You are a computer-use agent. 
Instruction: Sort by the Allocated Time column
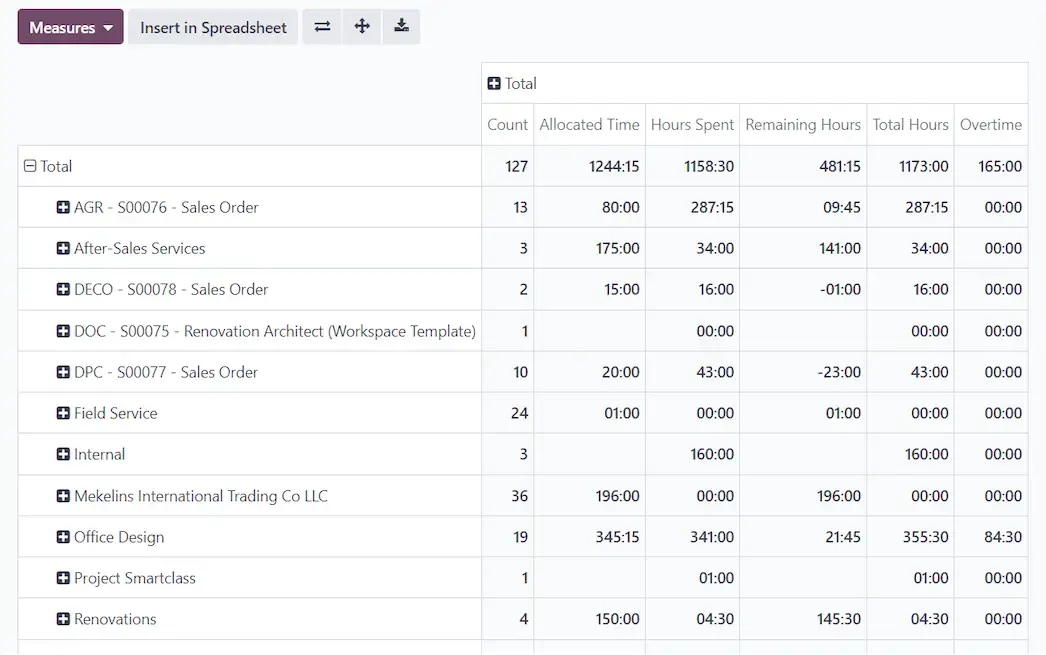[x=589, y=124]
